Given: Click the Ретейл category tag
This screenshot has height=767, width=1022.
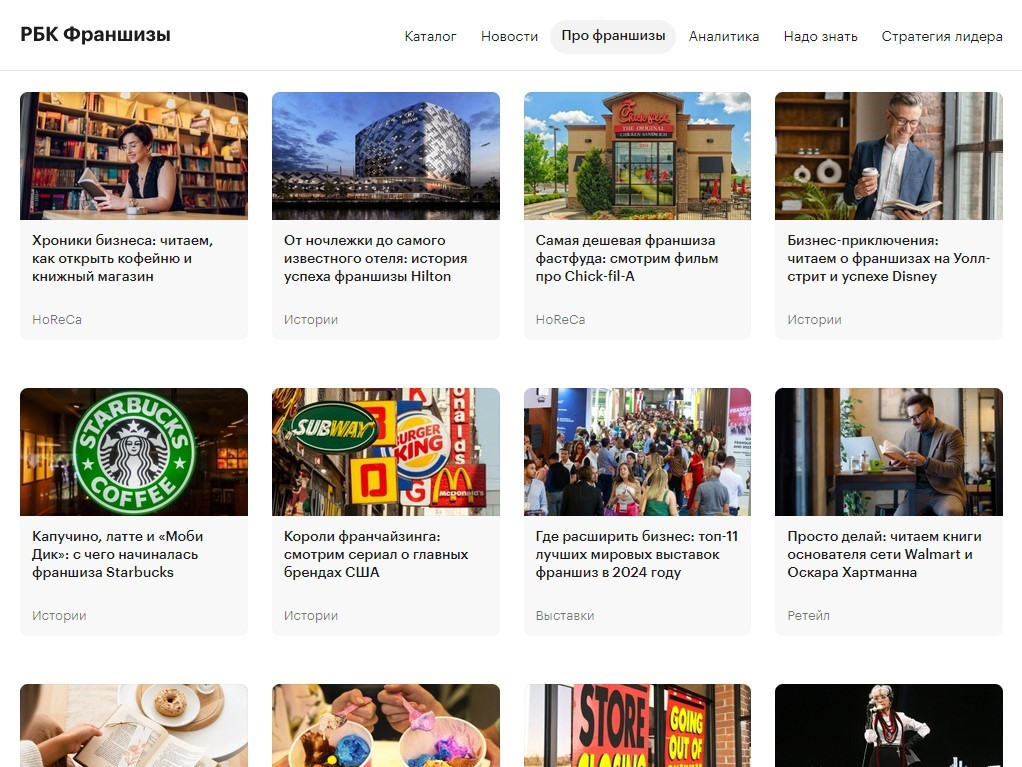Looking at the screenshot, I should [808, 615].
